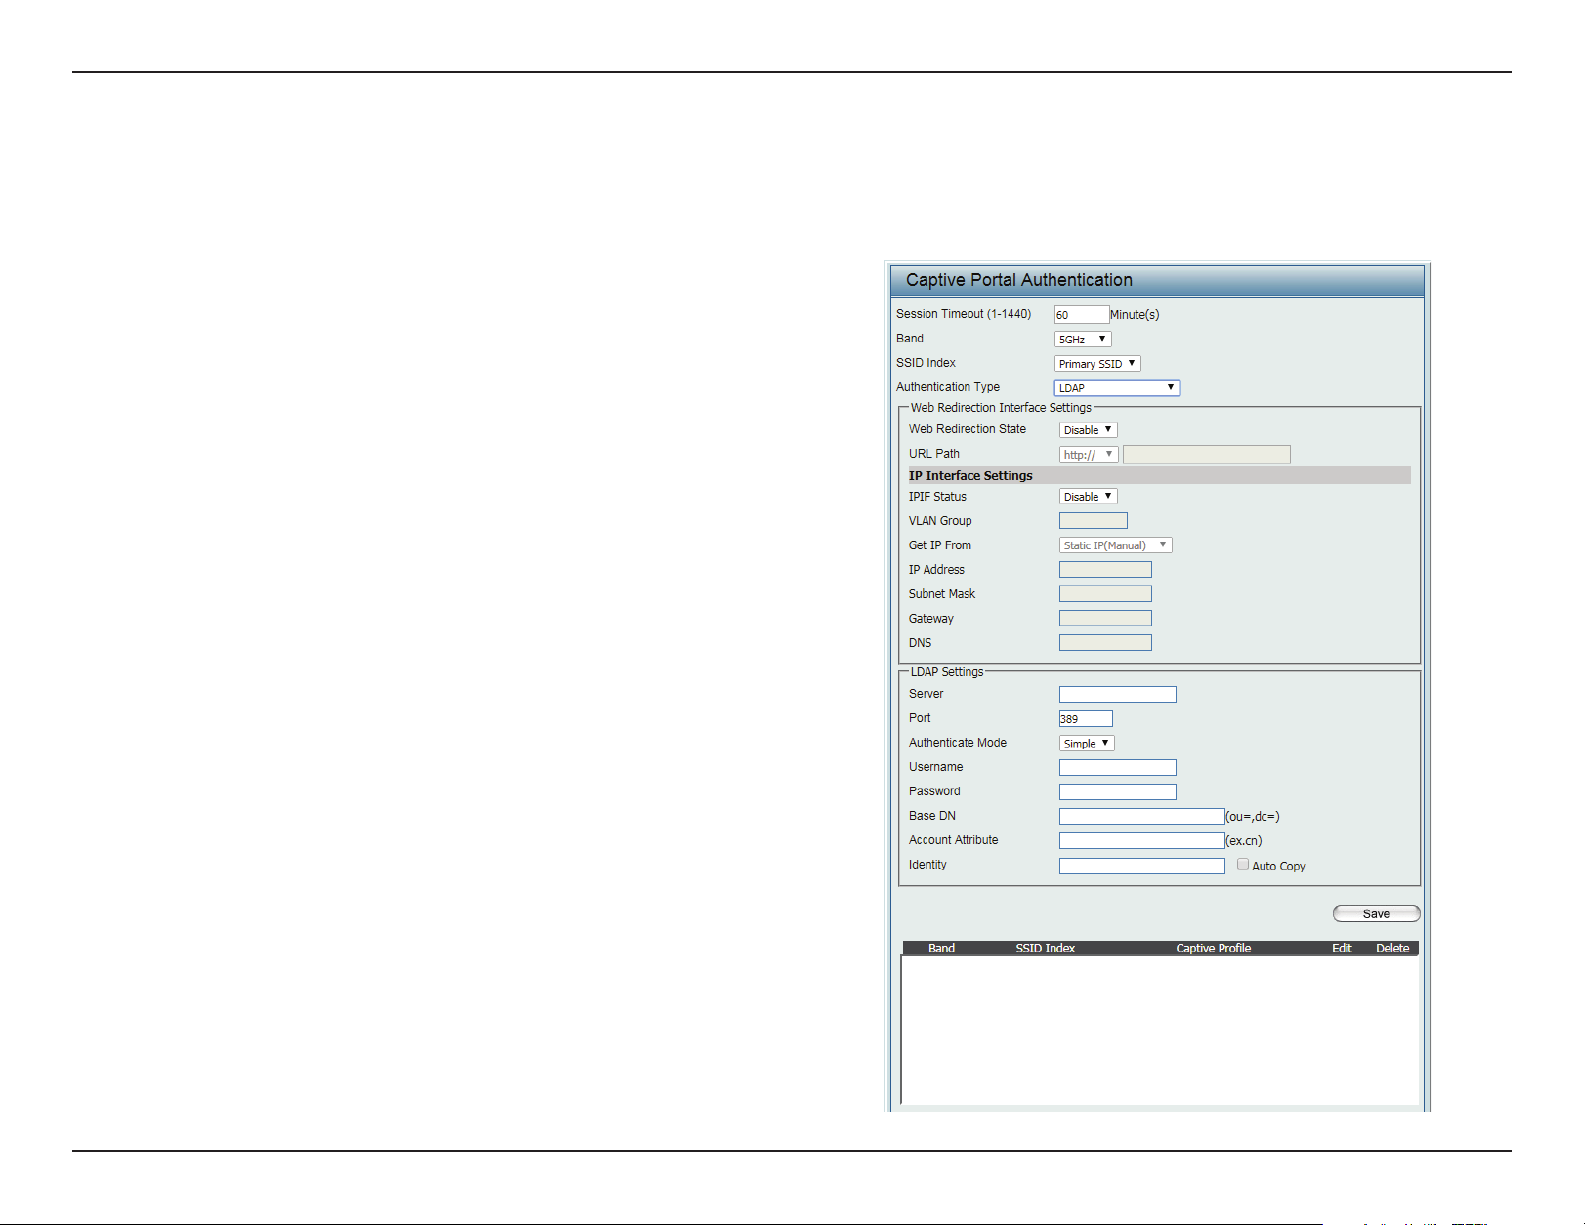Click the IP Address field
1585x1225 pixels.
(1105, 570)
